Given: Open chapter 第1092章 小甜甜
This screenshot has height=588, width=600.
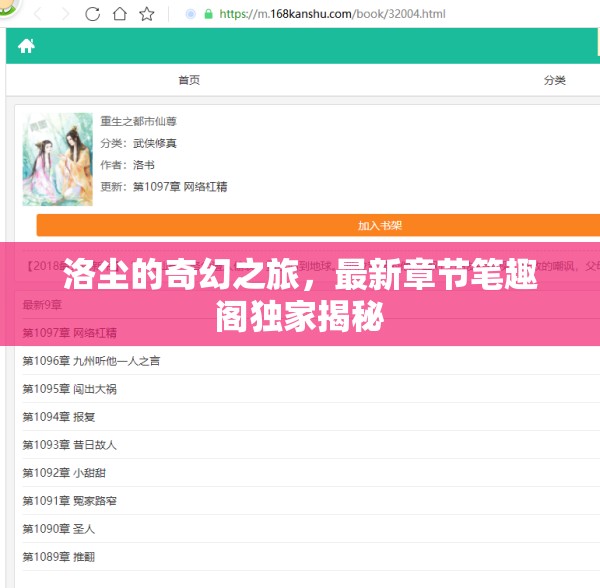Looking at the screenshot, I should [64, 473].
